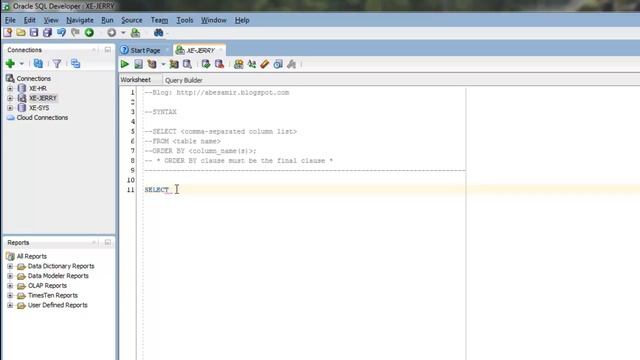The image size is (640, 360).
Task: Open the Source menu
Action: point(132,20)
